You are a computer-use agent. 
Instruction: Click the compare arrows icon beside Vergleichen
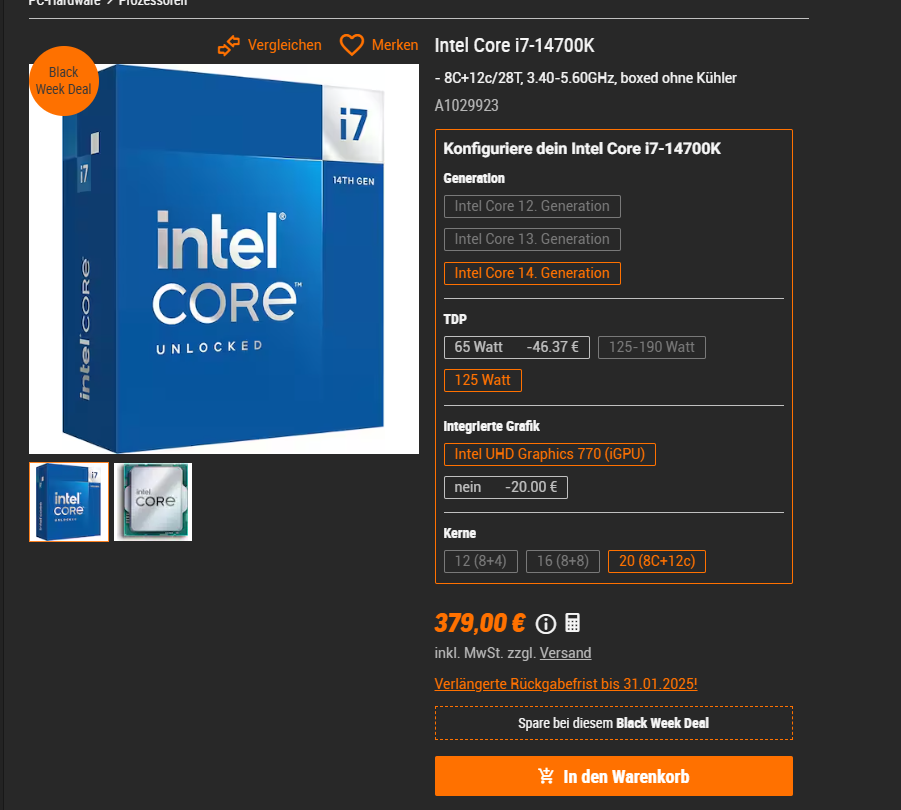click(x=229, y=45)
